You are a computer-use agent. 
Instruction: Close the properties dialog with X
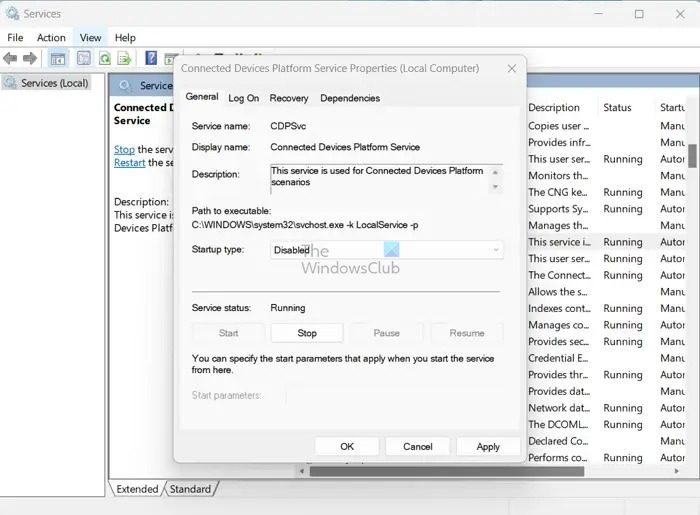512,68
